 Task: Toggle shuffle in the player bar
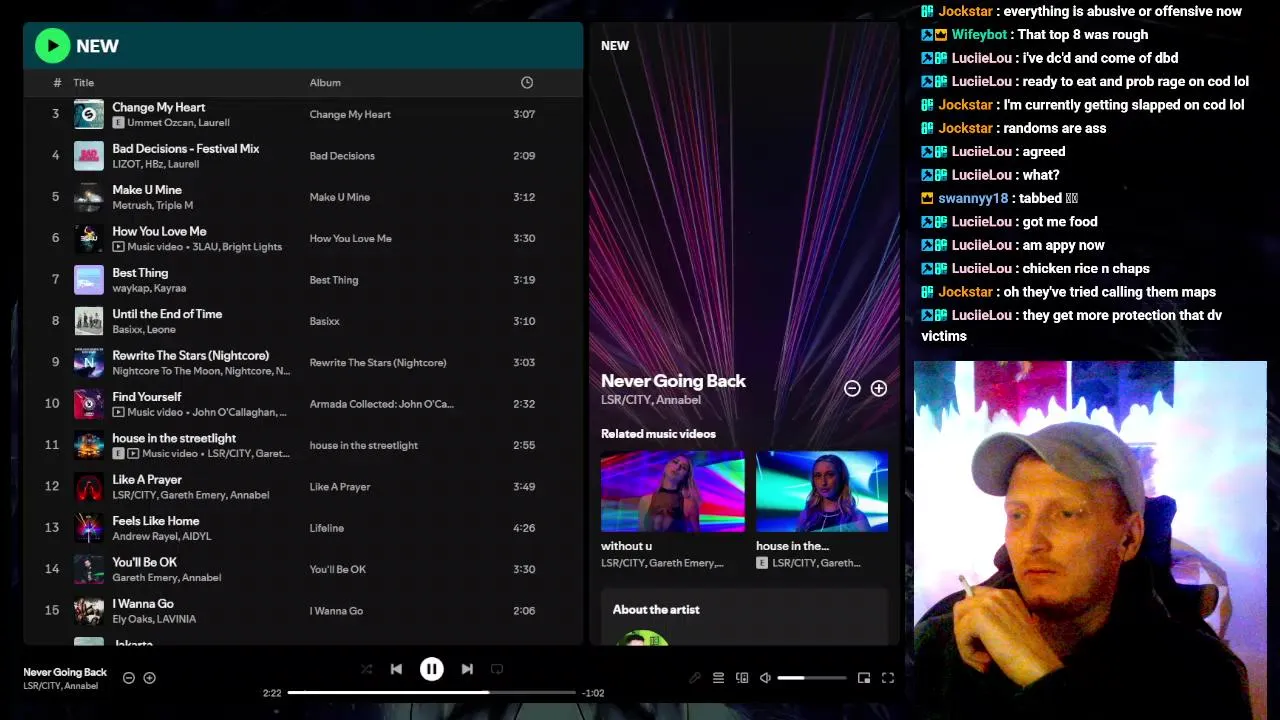tap(366, 669)
